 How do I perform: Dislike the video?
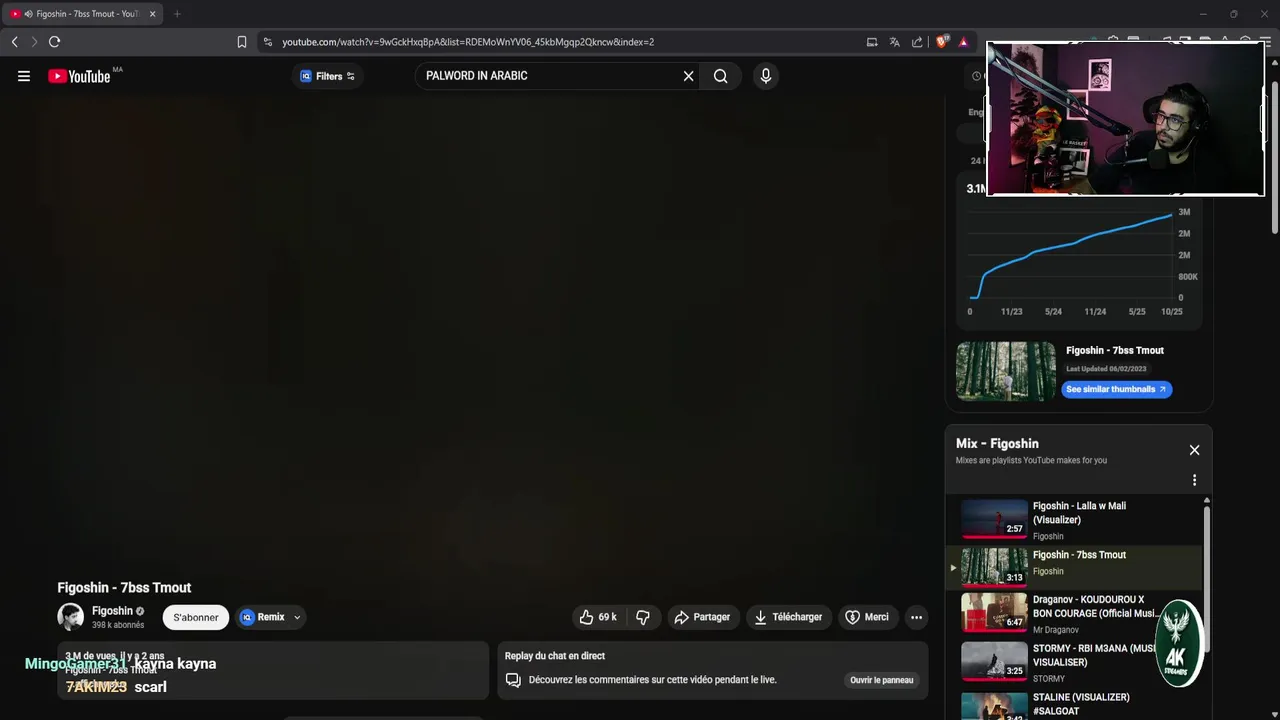click(x=643, y=617)
